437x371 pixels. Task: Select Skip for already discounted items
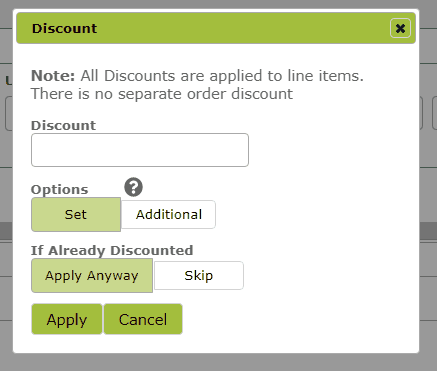pos(199,276)
